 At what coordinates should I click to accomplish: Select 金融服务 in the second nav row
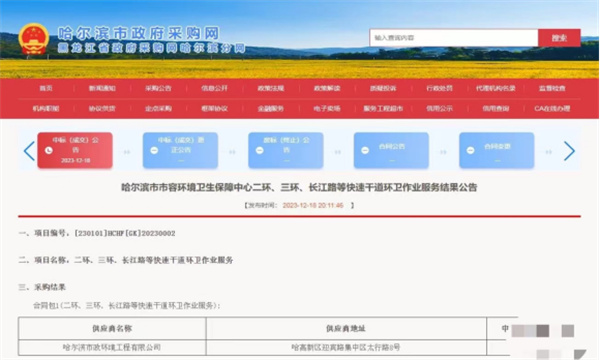pyautogui.click(x=271, y=109)
